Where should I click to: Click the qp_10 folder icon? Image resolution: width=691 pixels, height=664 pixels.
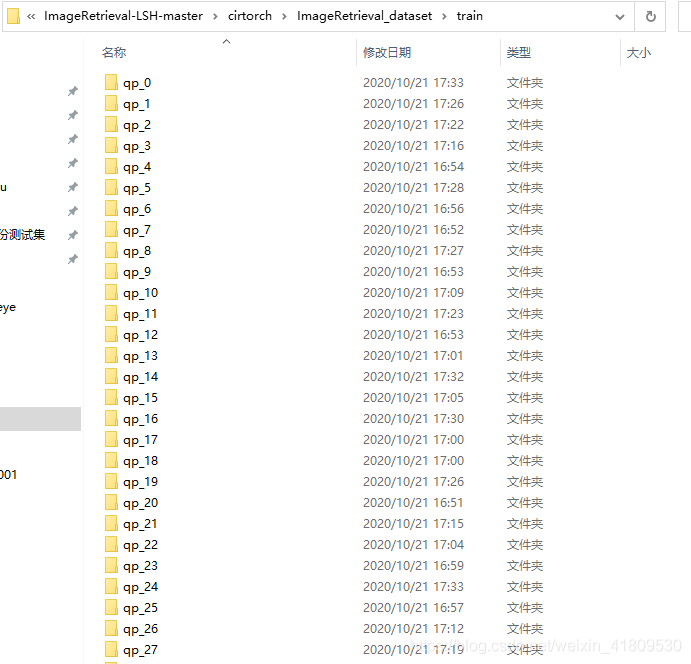coord(111,293)
